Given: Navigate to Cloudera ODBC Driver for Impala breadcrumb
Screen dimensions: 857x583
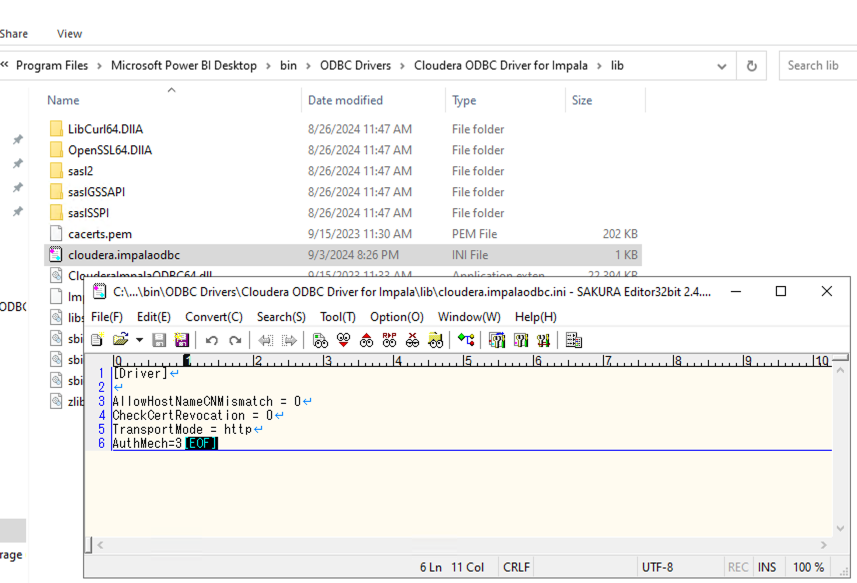Looking at the screenshot, I should coord(501,66).
